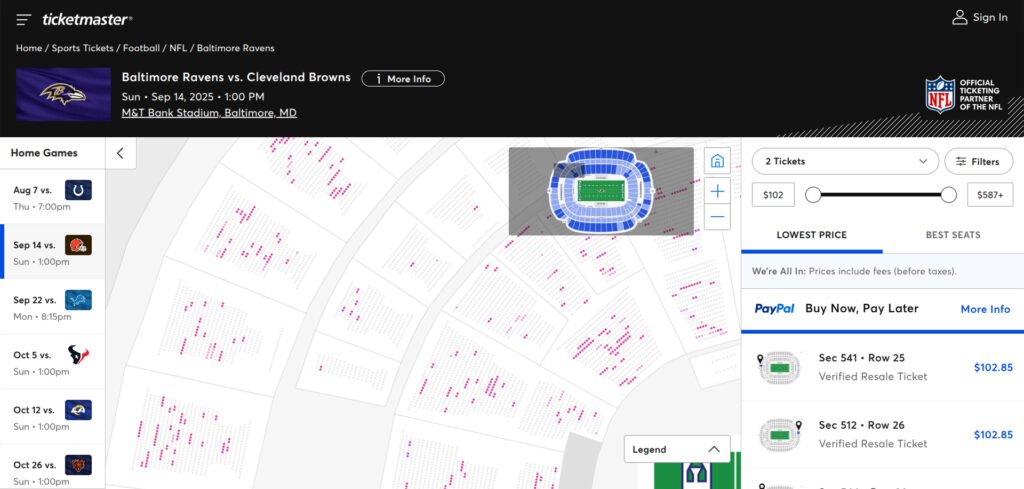This screenshot has height=489, width=1024.
Task: Select Detroit Lions game on Sep 22
Action: pyautogui.click(x=52, y=307)
